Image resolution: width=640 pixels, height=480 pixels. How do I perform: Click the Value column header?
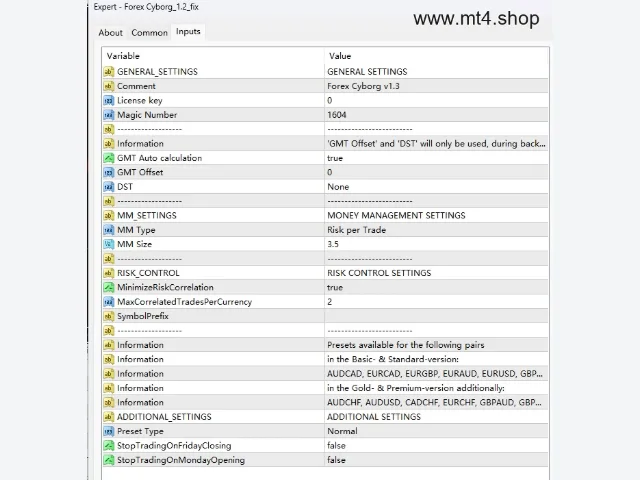click(x=436, y=56)
